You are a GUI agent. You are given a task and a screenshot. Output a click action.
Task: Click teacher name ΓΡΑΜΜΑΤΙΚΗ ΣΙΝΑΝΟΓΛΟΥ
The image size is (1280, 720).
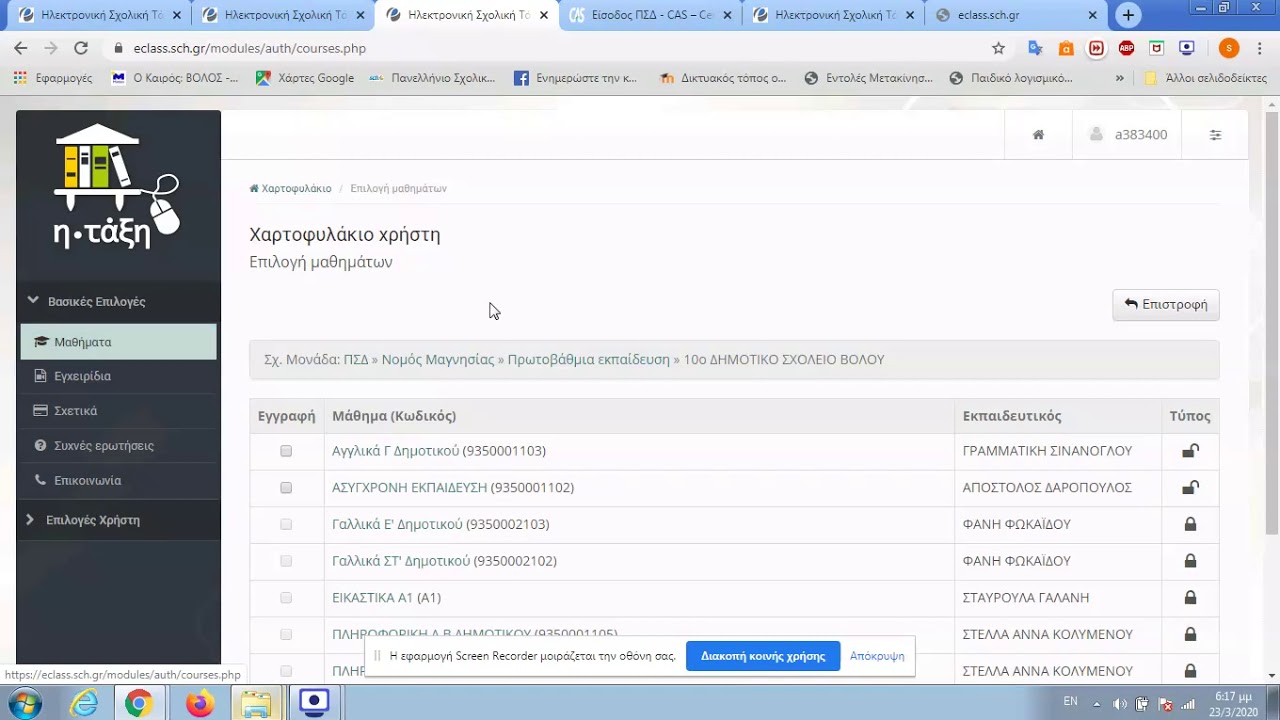pyautogui.click(x=1047, y=451)
